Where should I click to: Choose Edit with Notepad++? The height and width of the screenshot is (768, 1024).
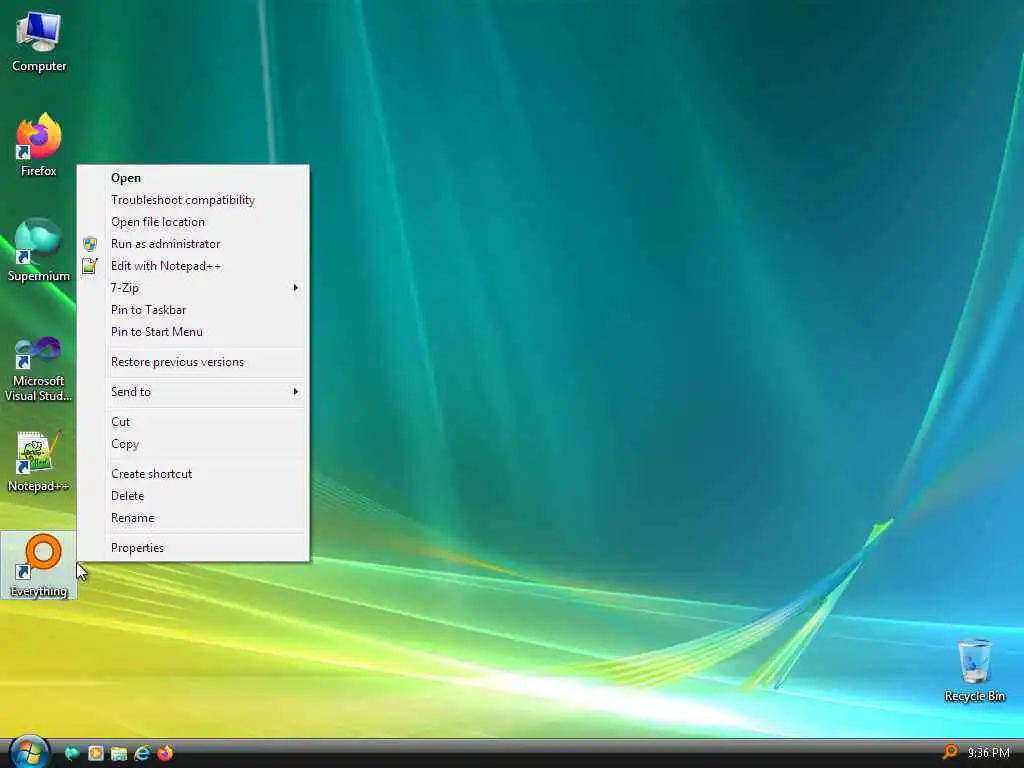tap(193, 266)
